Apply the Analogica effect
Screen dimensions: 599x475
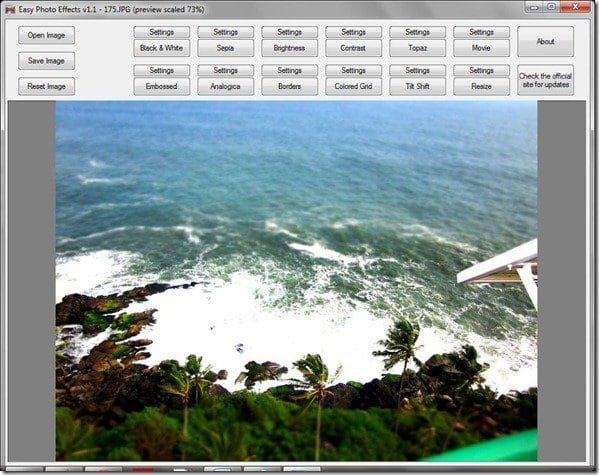[225, 86]
